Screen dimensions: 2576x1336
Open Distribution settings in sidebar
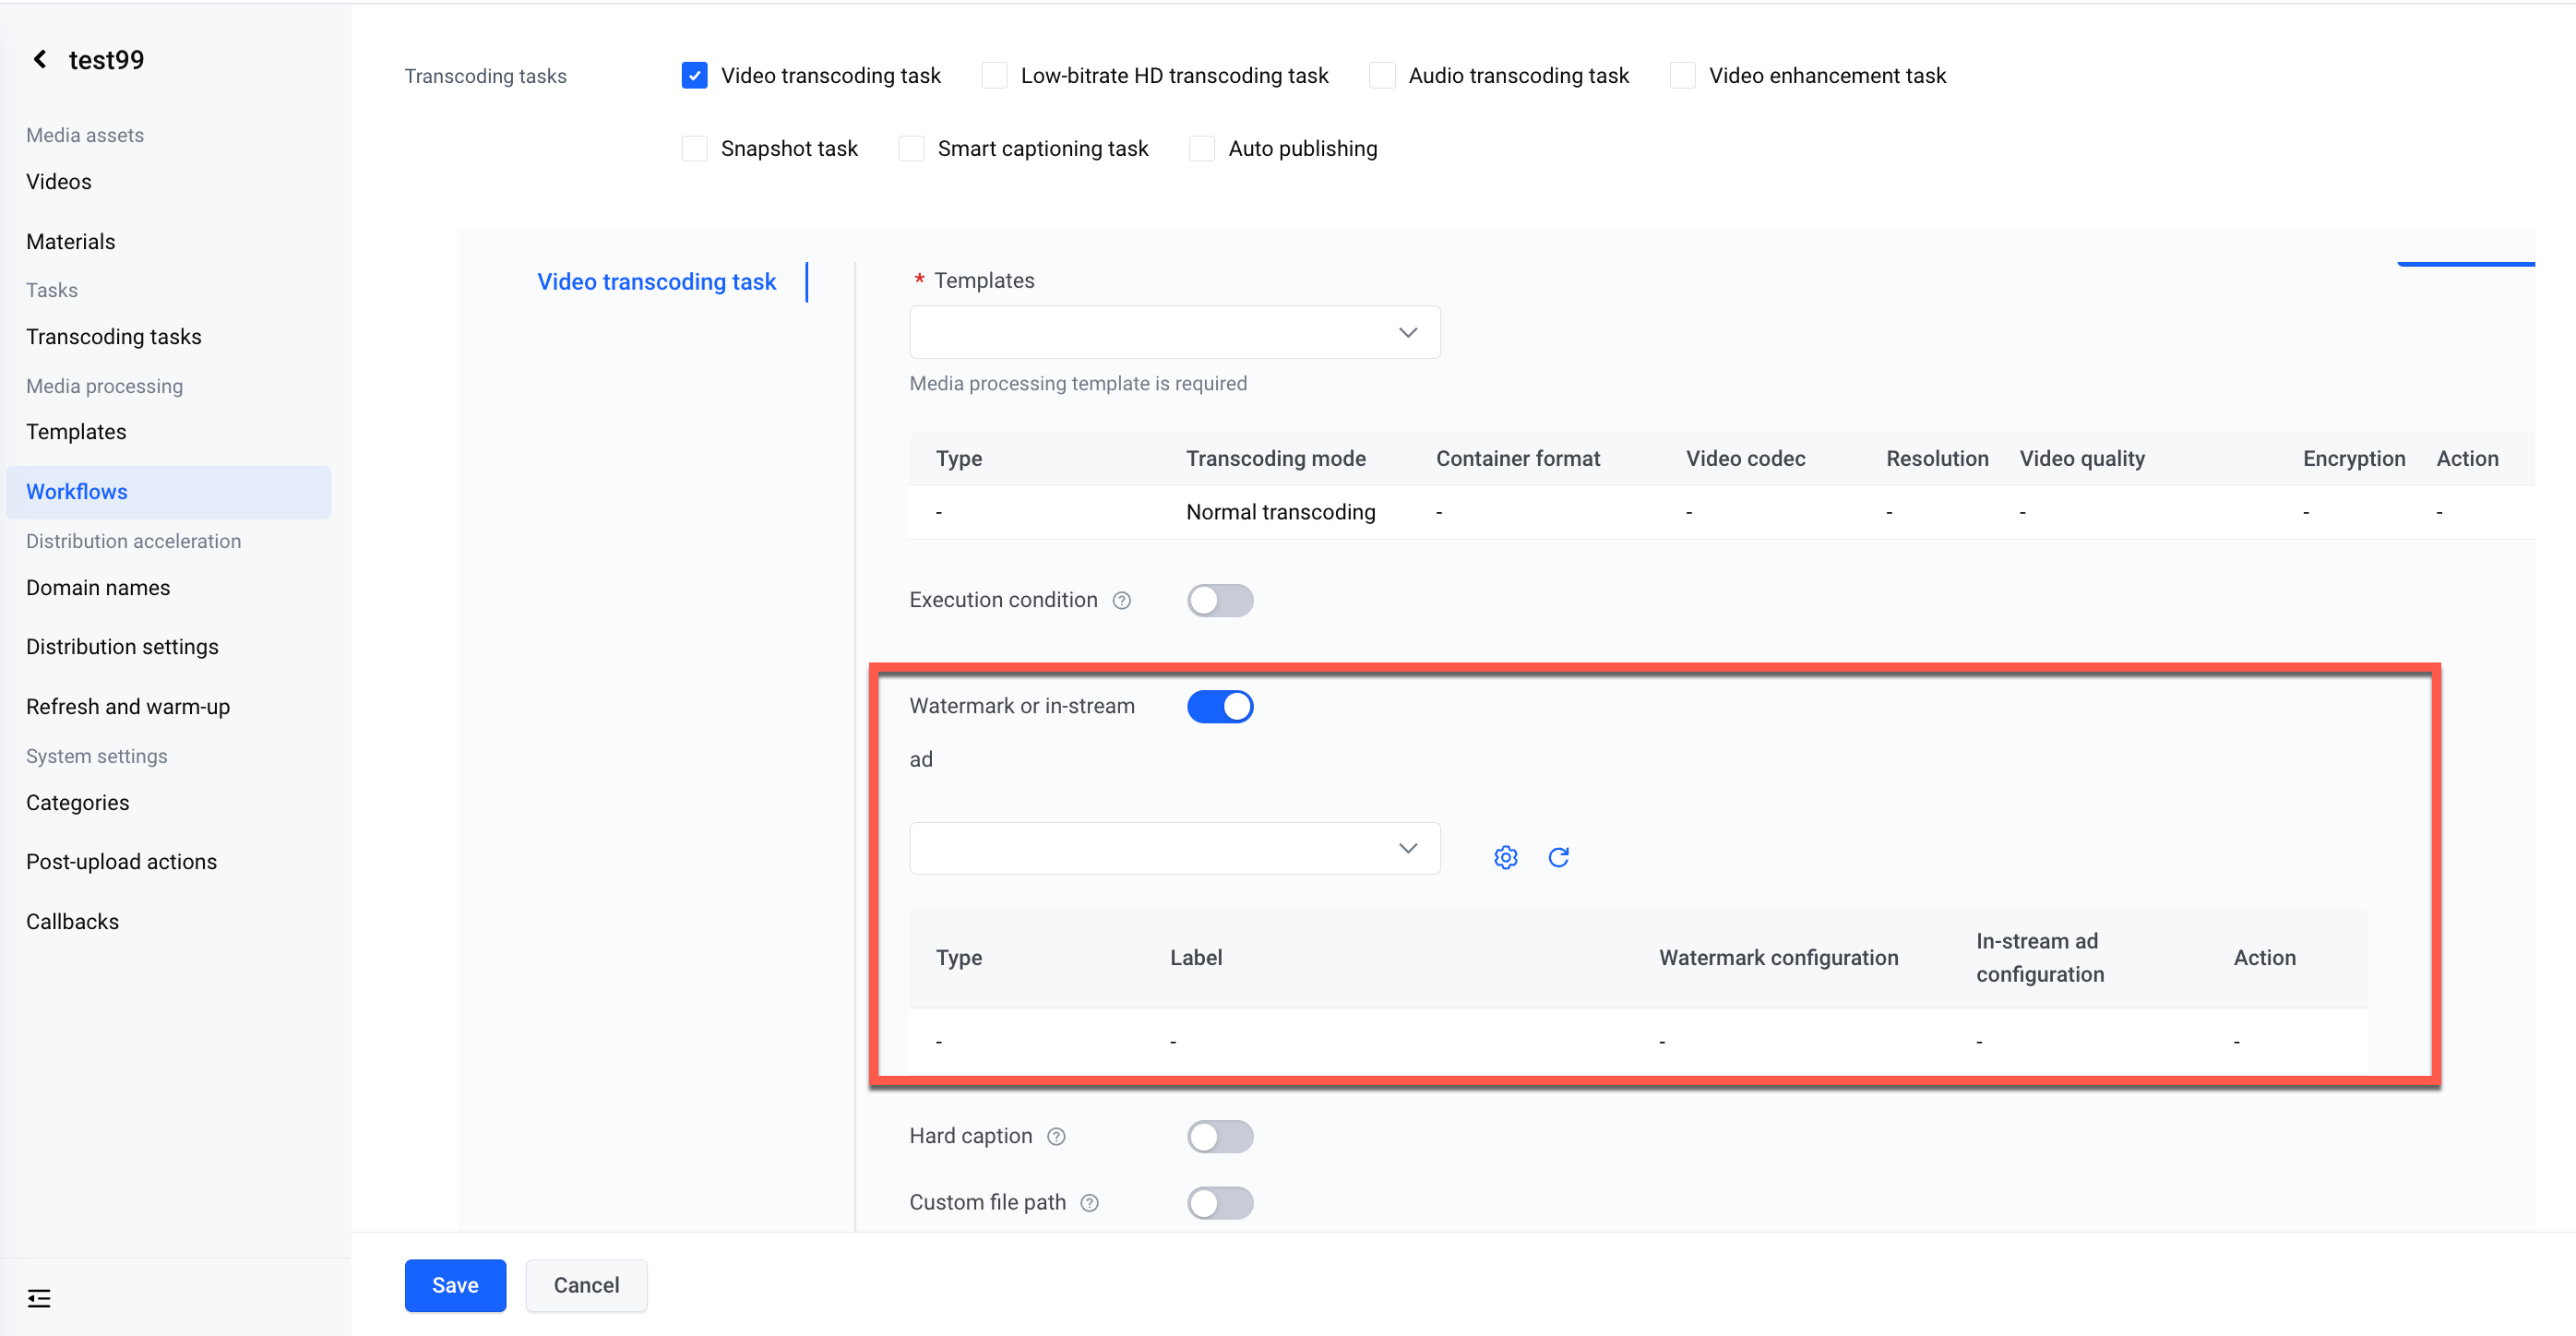click(x=122, y=647)
